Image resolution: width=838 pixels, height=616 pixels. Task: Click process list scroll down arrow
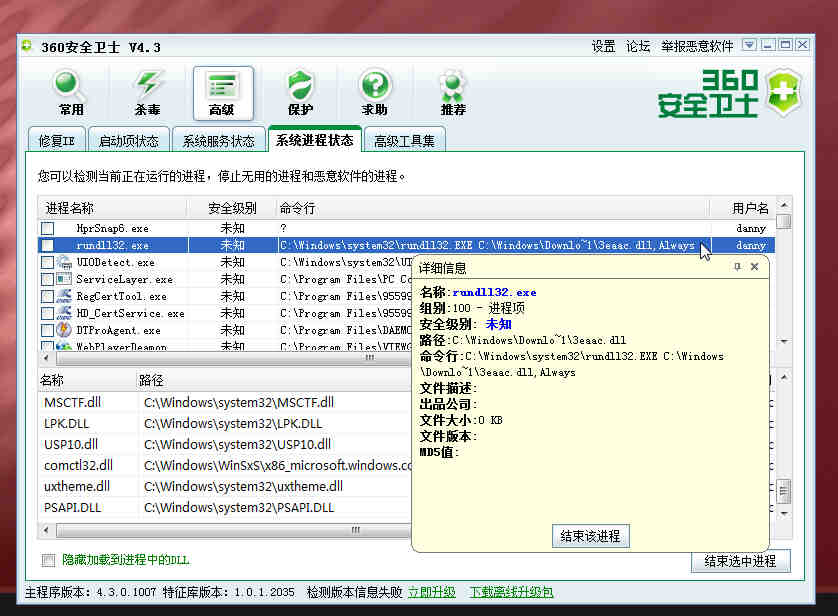(783, 341)
